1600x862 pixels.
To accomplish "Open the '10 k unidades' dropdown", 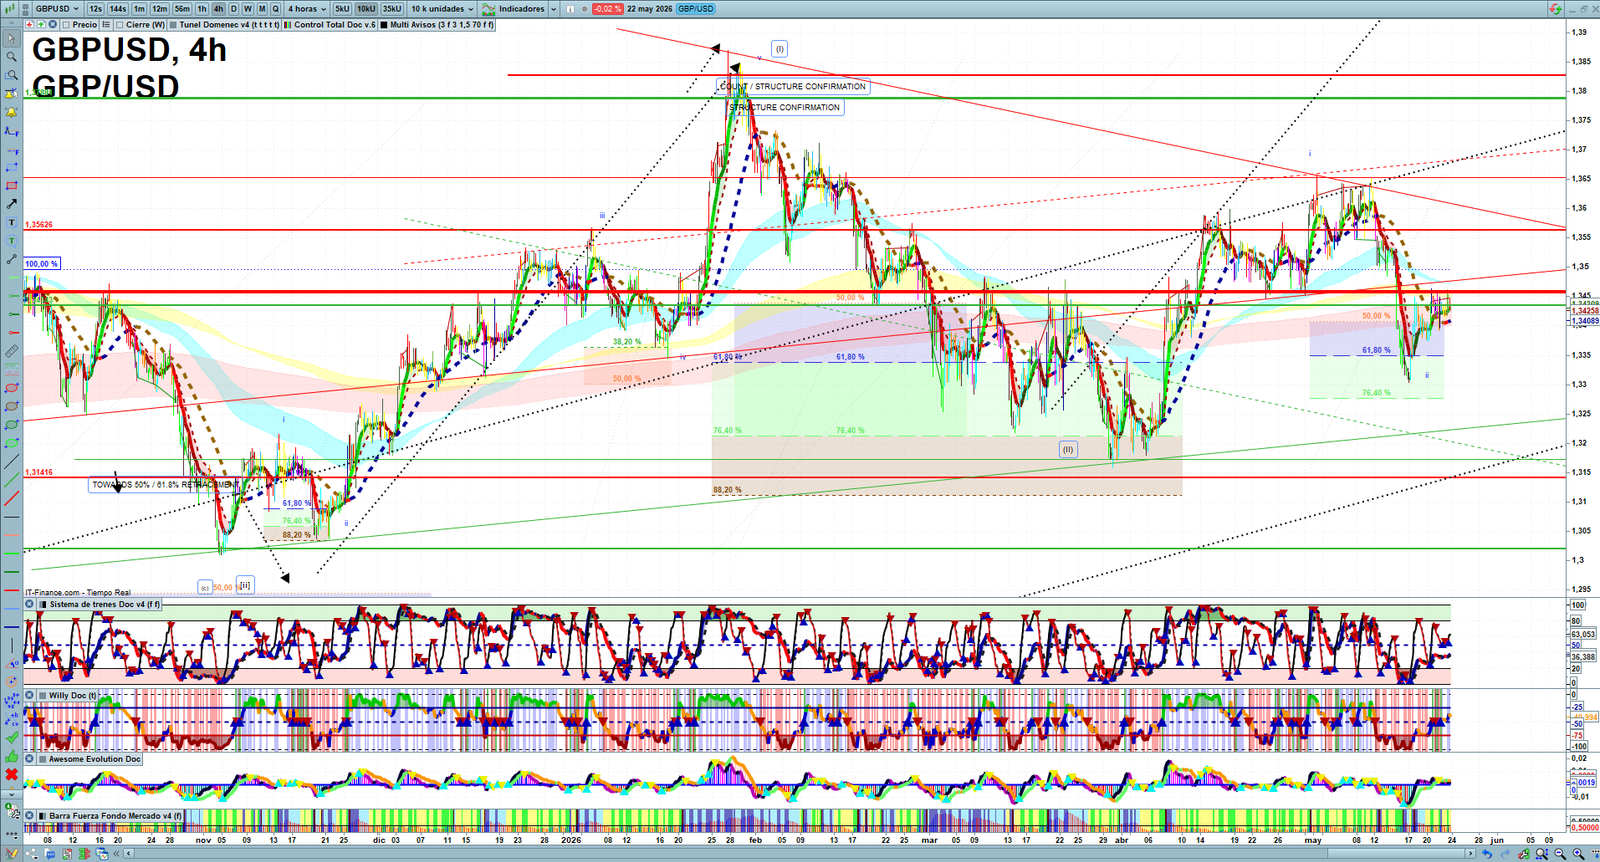I will [x=442, y=9].
